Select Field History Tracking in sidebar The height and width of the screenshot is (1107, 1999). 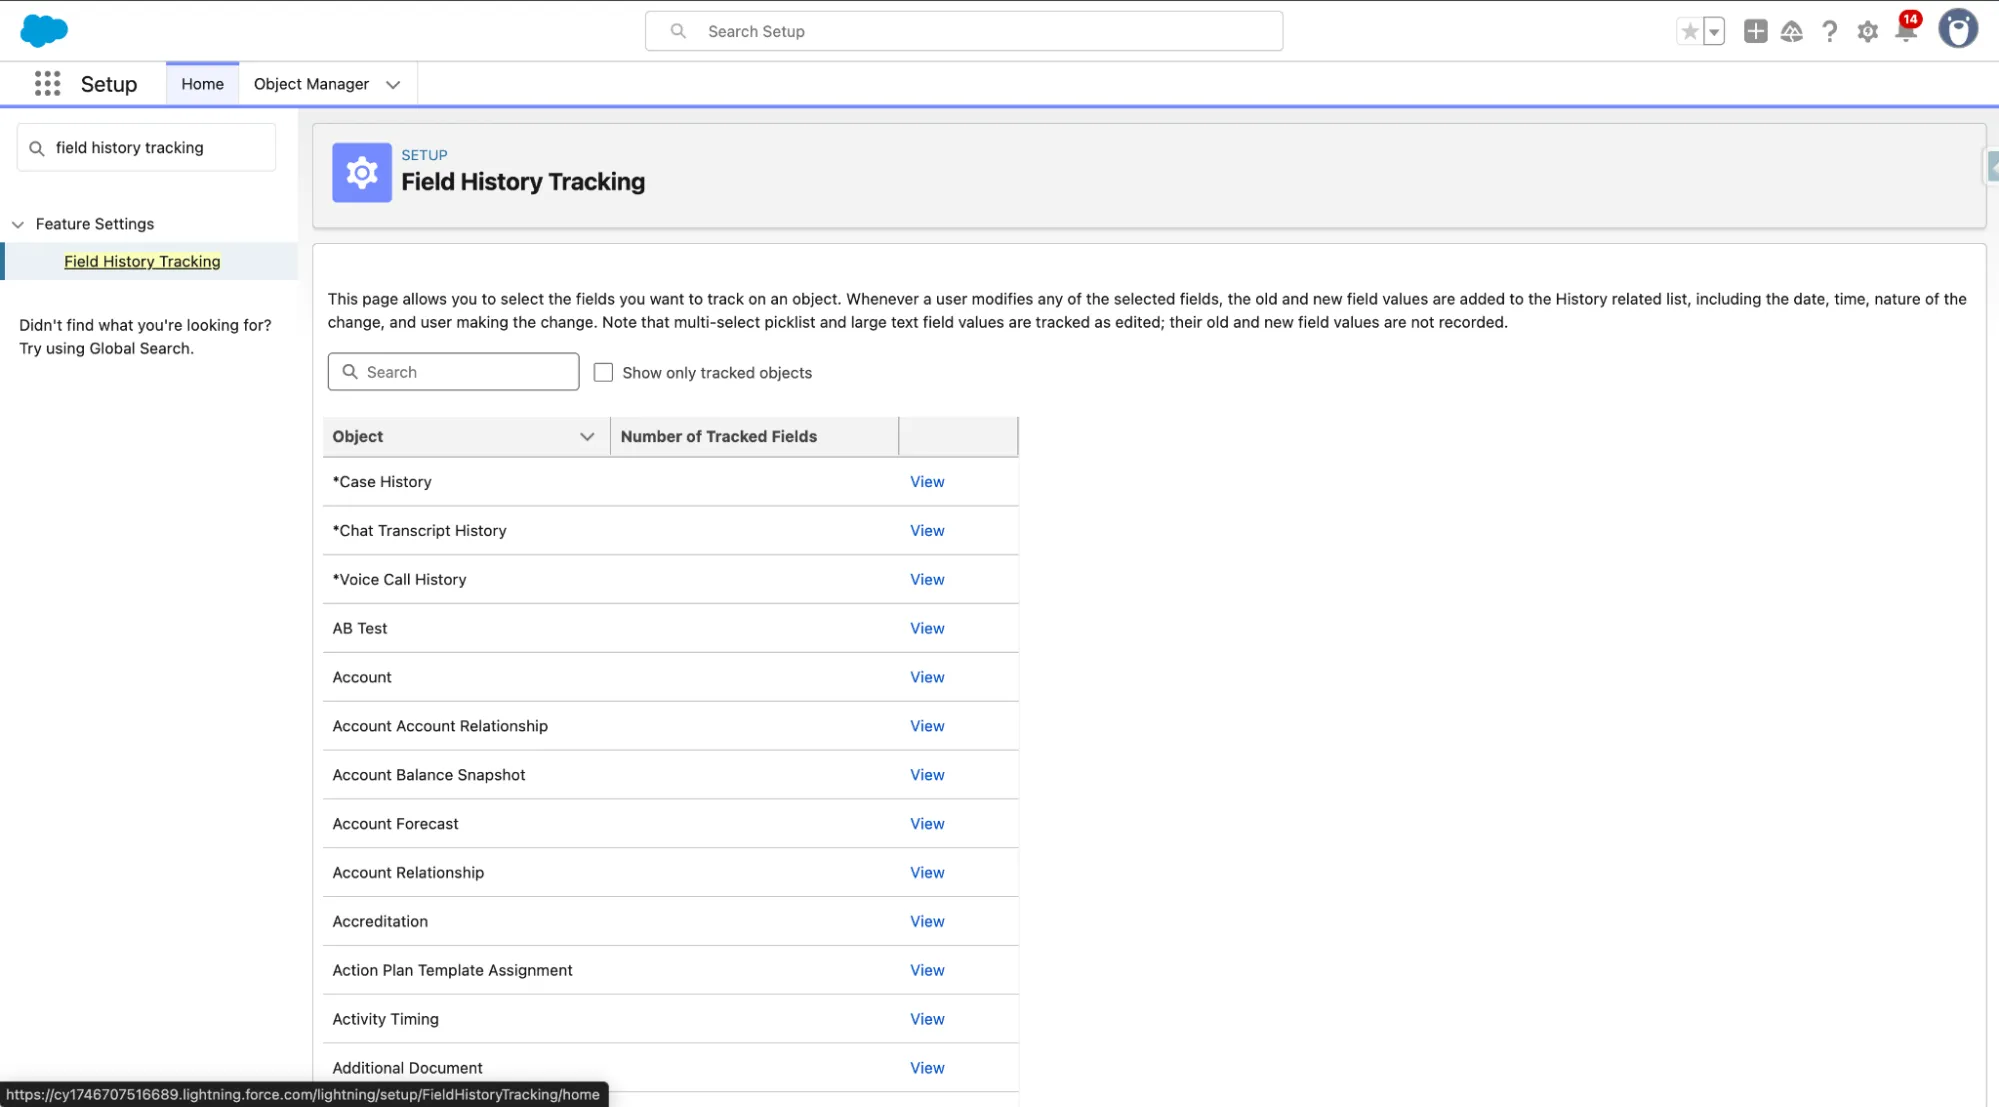pos(142,262)
